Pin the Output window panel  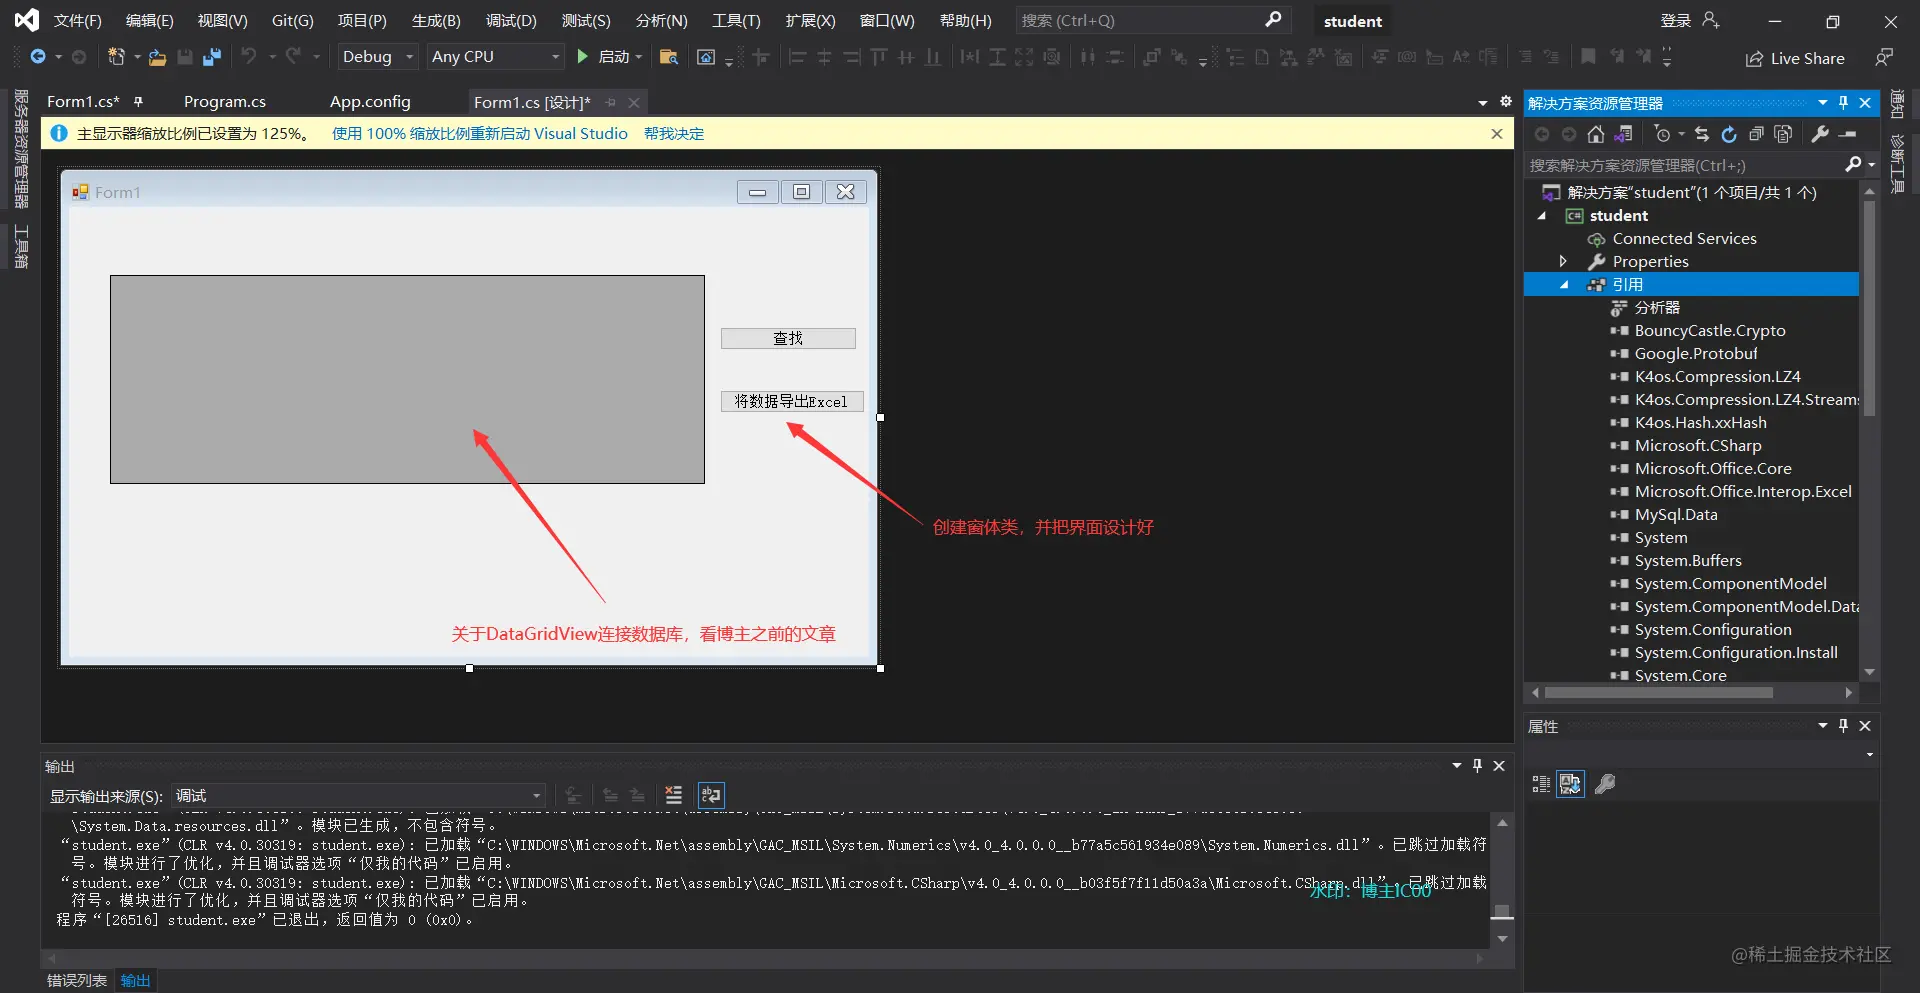pyautogui.click(x=1478, y=766)
